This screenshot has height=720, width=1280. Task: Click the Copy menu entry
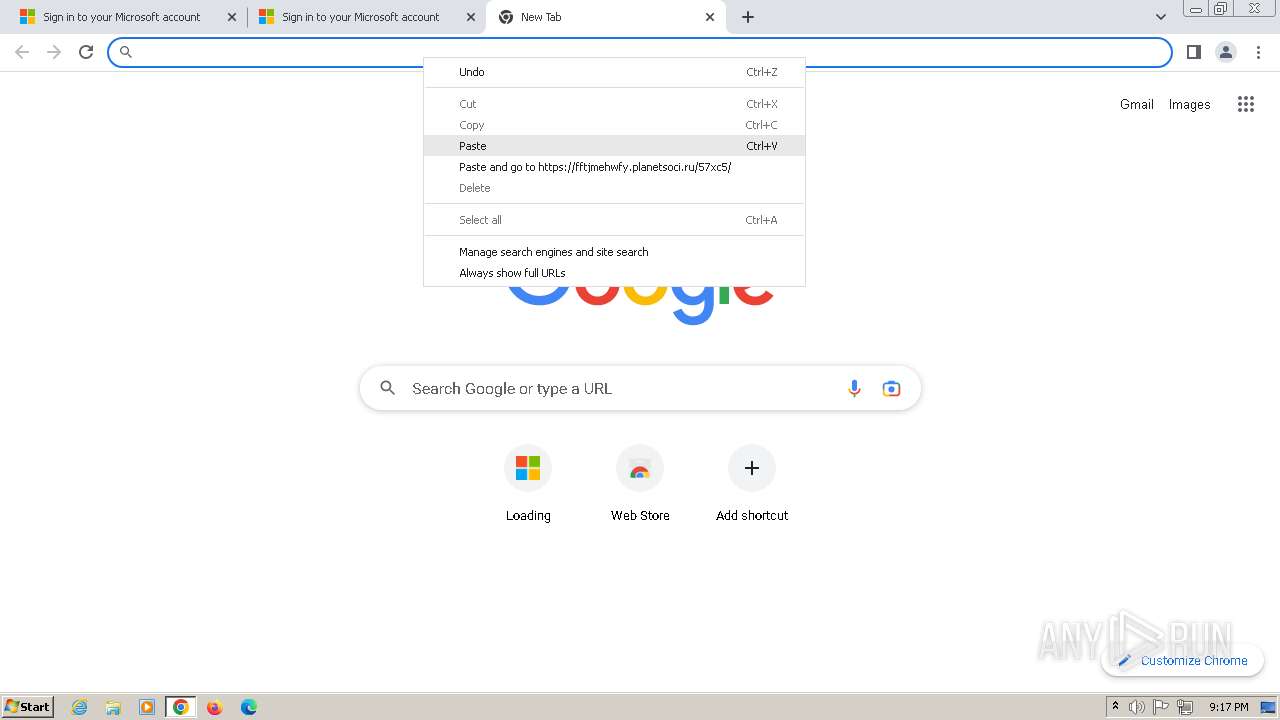pyautogui.click(x=614, y=125)
